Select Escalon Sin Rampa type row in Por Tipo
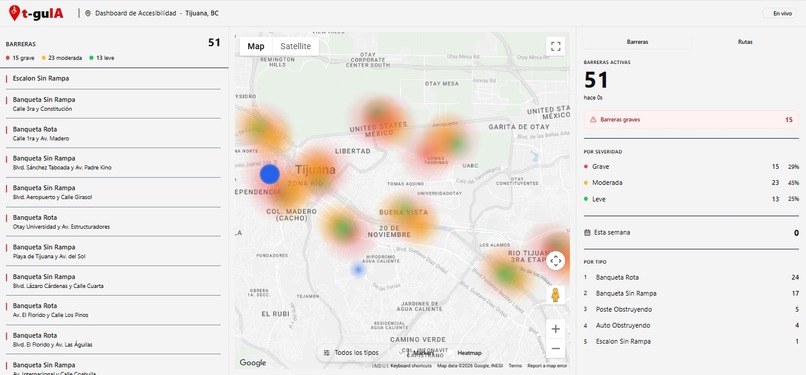806x375 pixels. click(x=691, y=341)
